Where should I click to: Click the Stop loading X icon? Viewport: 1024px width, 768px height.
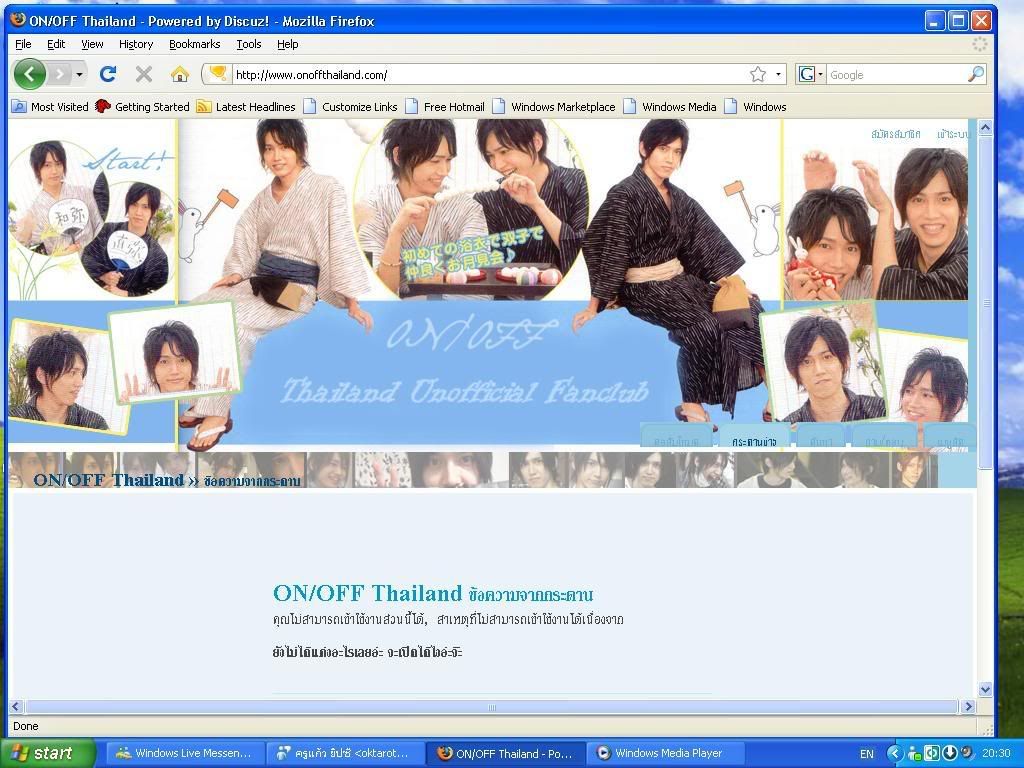[x=144, y=74]
